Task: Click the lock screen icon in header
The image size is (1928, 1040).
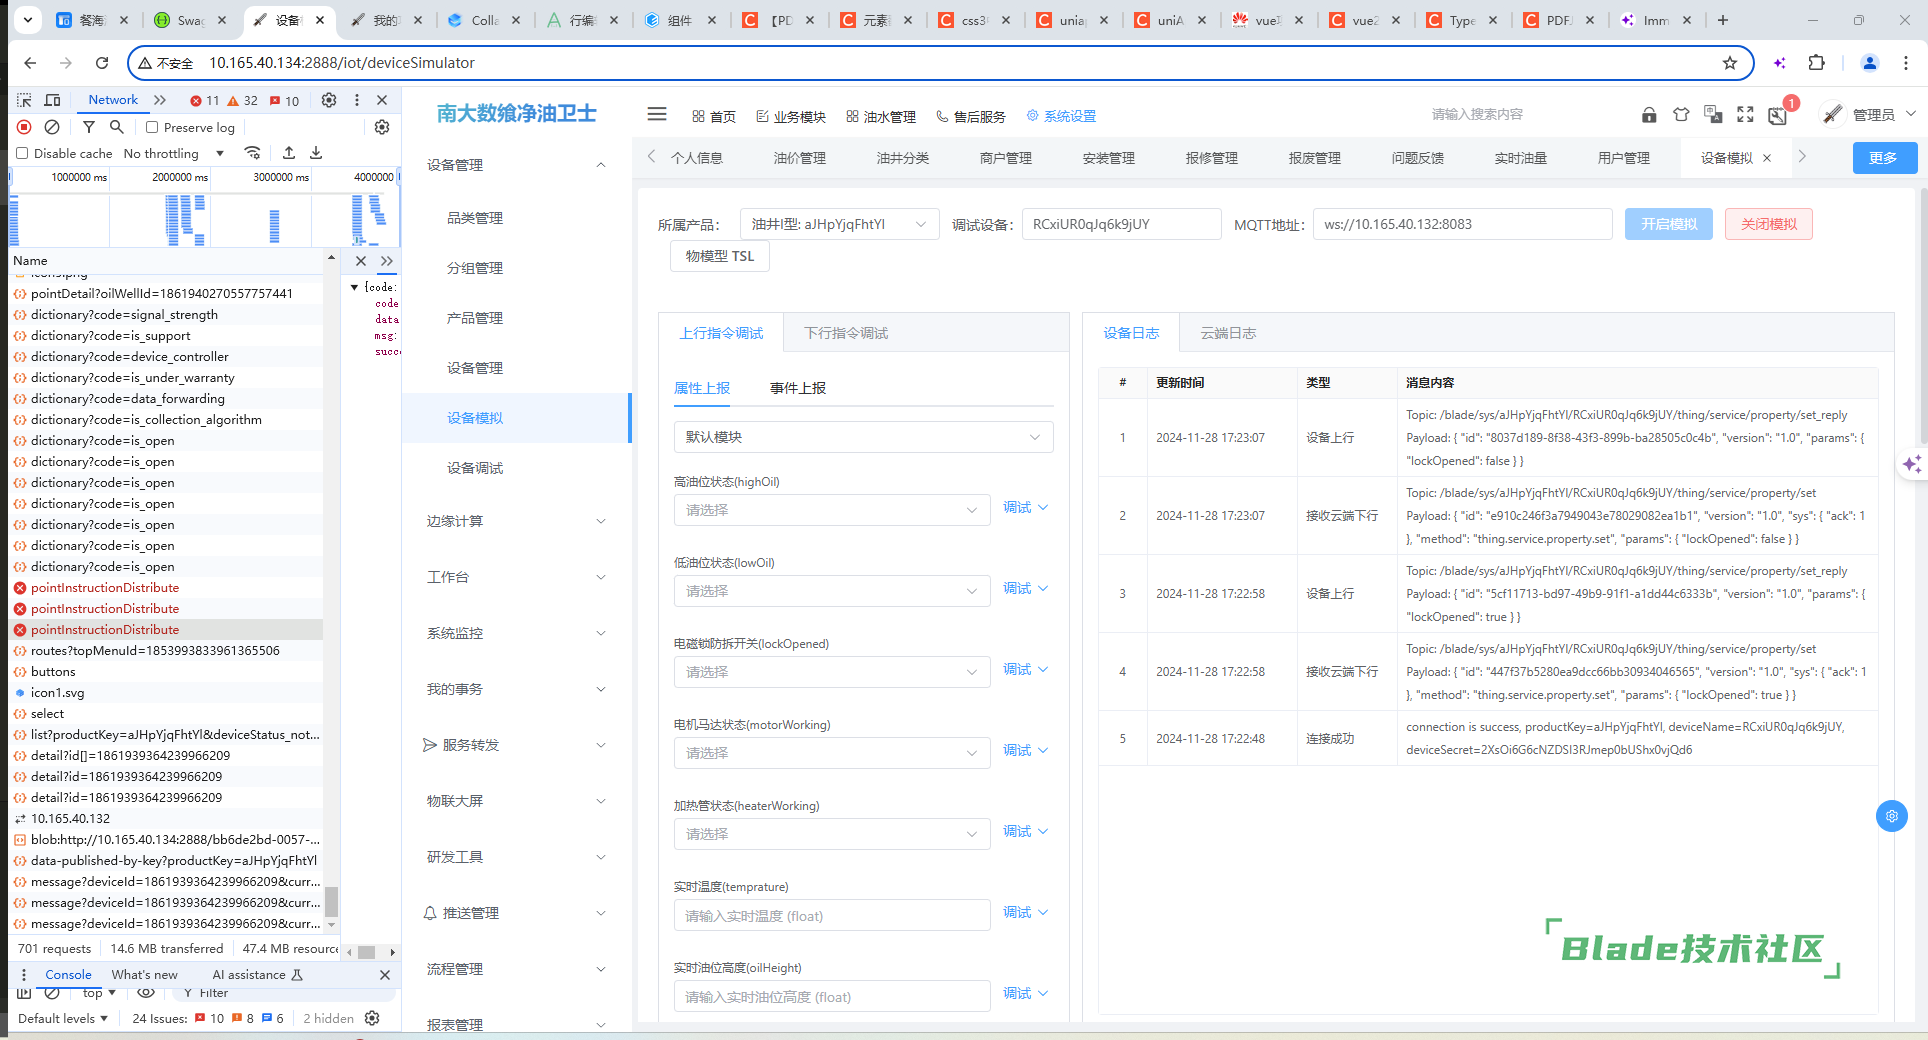Action: click(1649, 115)
